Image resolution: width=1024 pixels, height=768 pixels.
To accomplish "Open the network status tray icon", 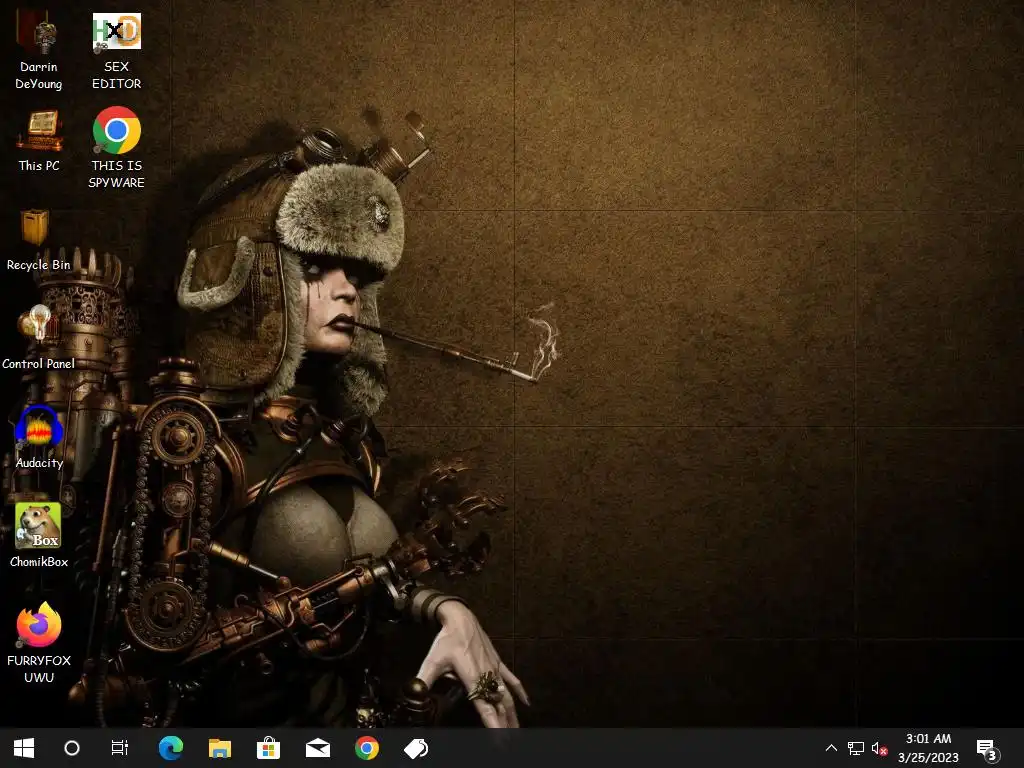I will point(856,748).
